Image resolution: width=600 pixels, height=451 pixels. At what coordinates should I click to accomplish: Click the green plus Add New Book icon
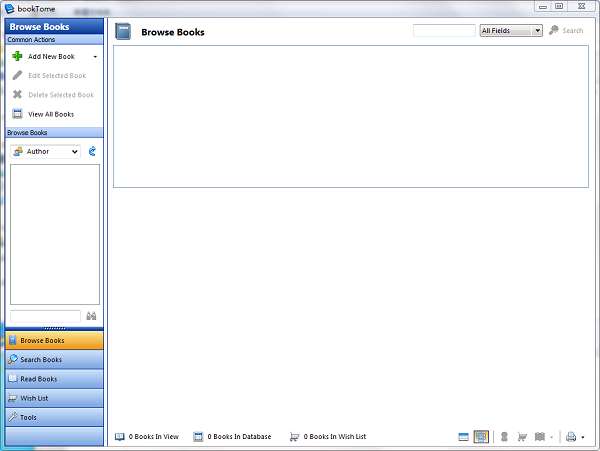pos(17,56)
